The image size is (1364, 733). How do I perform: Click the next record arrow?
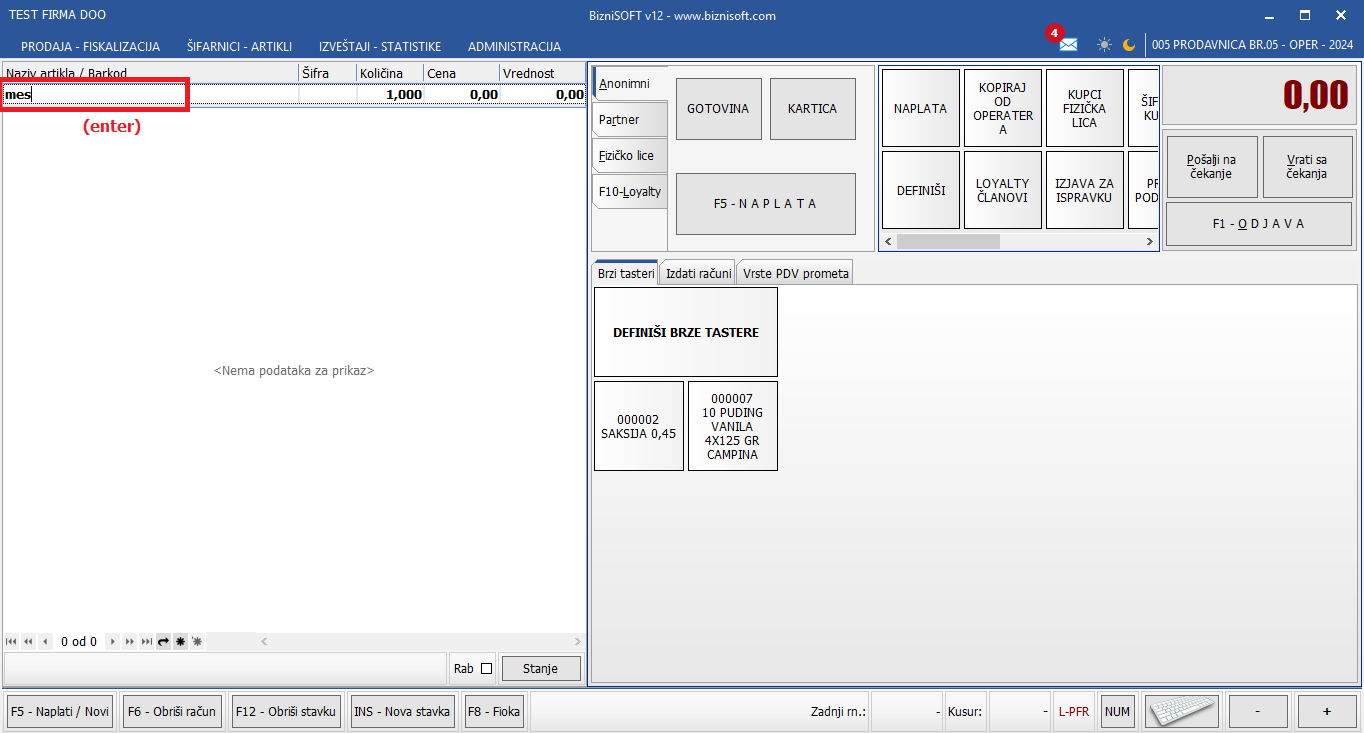click(113, 642)
